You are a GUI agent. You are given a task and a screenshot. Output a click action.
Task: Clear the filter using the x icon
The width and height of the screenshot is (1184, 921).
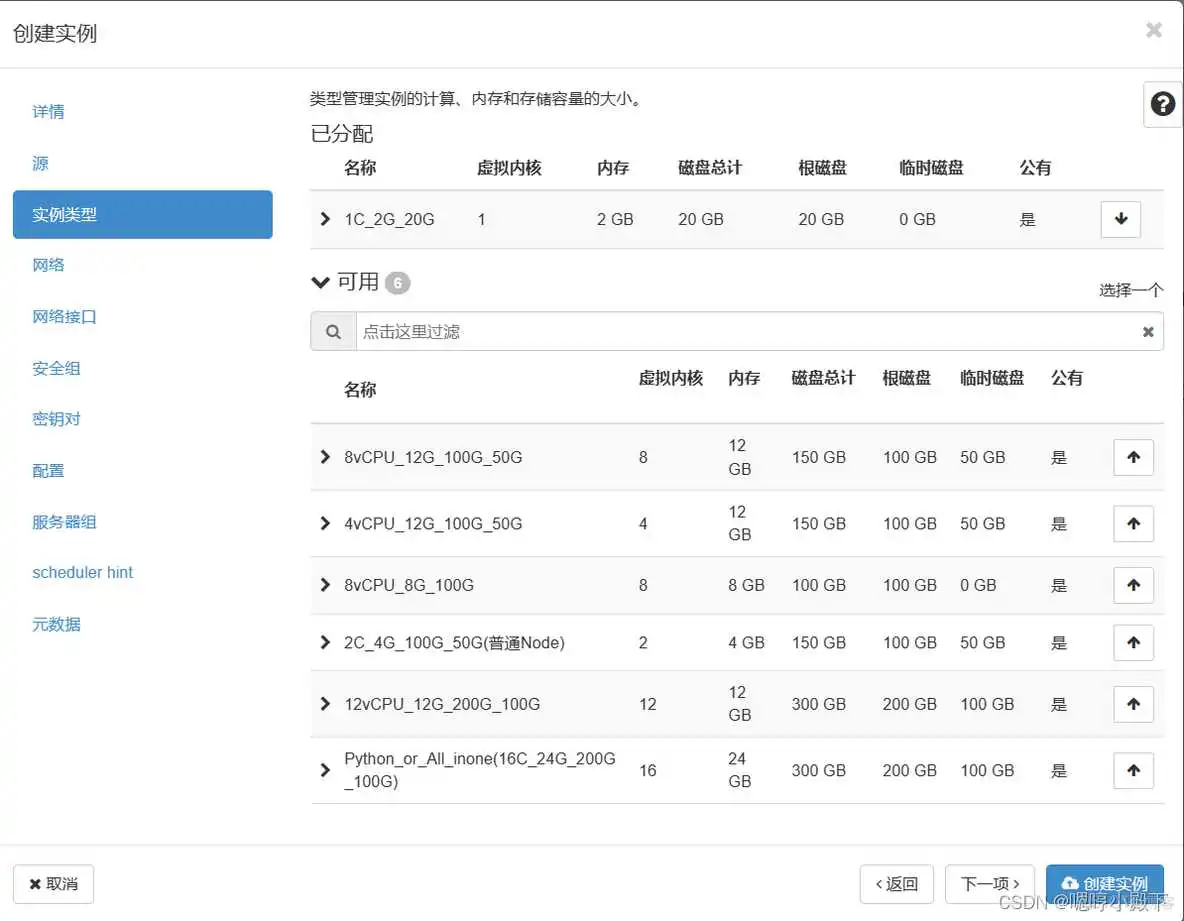(1148, 331)
